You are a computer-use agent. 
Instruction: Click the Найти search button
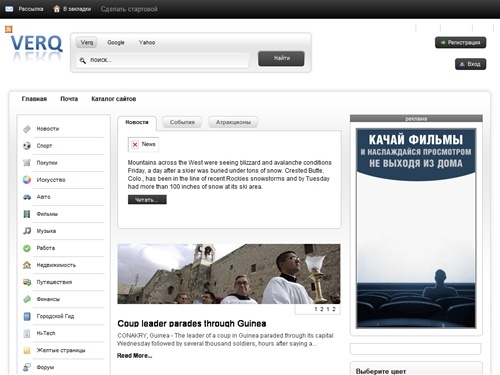[281, 58]
